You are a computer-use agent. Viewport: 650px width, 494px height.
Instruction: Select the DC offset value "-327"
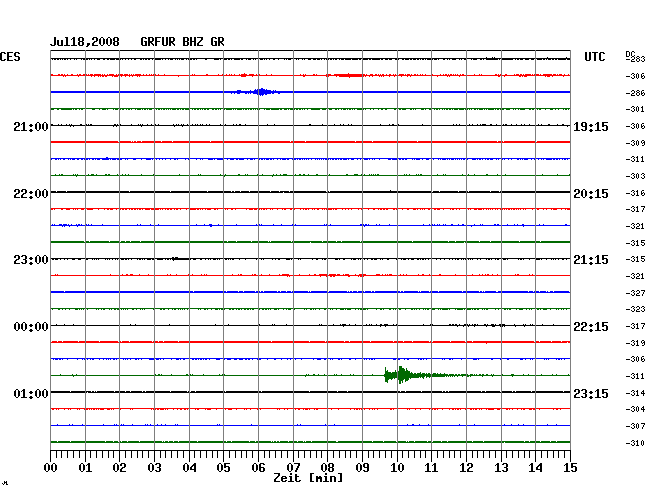(x=635, y=293)
